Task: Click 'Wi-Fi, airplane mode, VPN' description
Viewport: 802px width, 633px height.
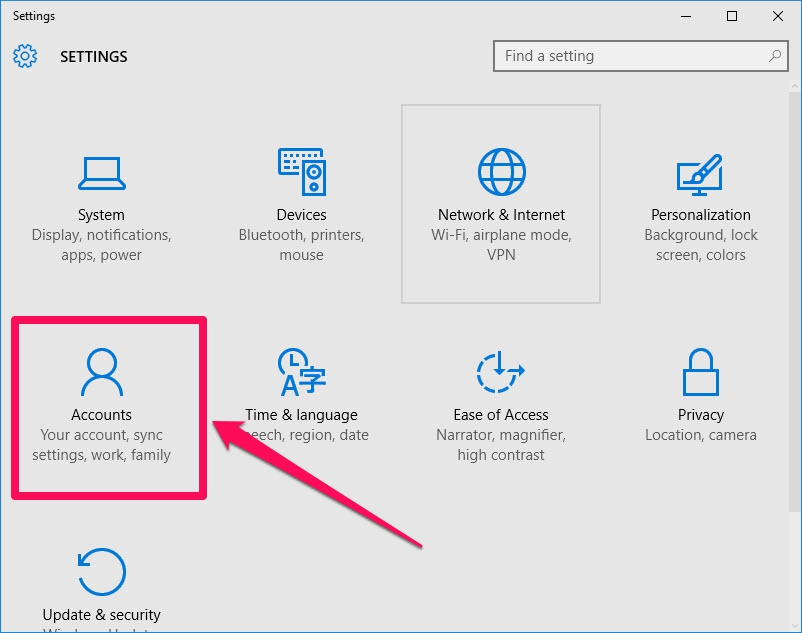Action: click(501, 245)
